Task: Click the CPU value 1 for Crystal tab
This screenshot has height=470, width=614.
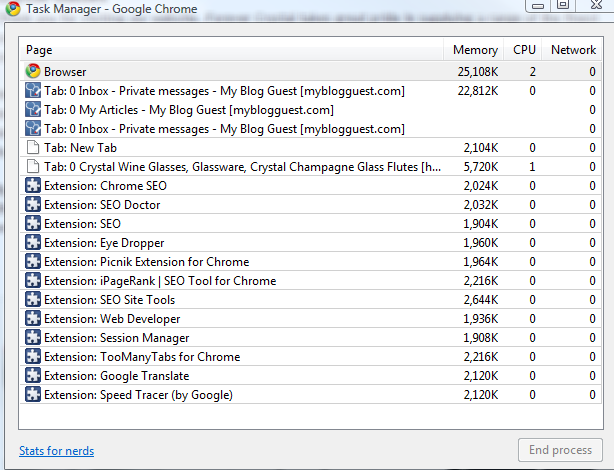Action: point(533,167)
